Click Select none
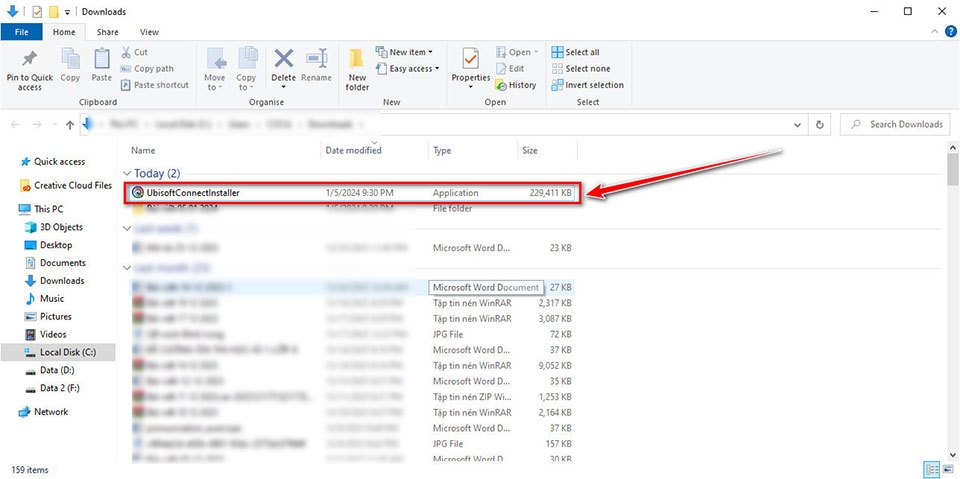 click(581, 69)
